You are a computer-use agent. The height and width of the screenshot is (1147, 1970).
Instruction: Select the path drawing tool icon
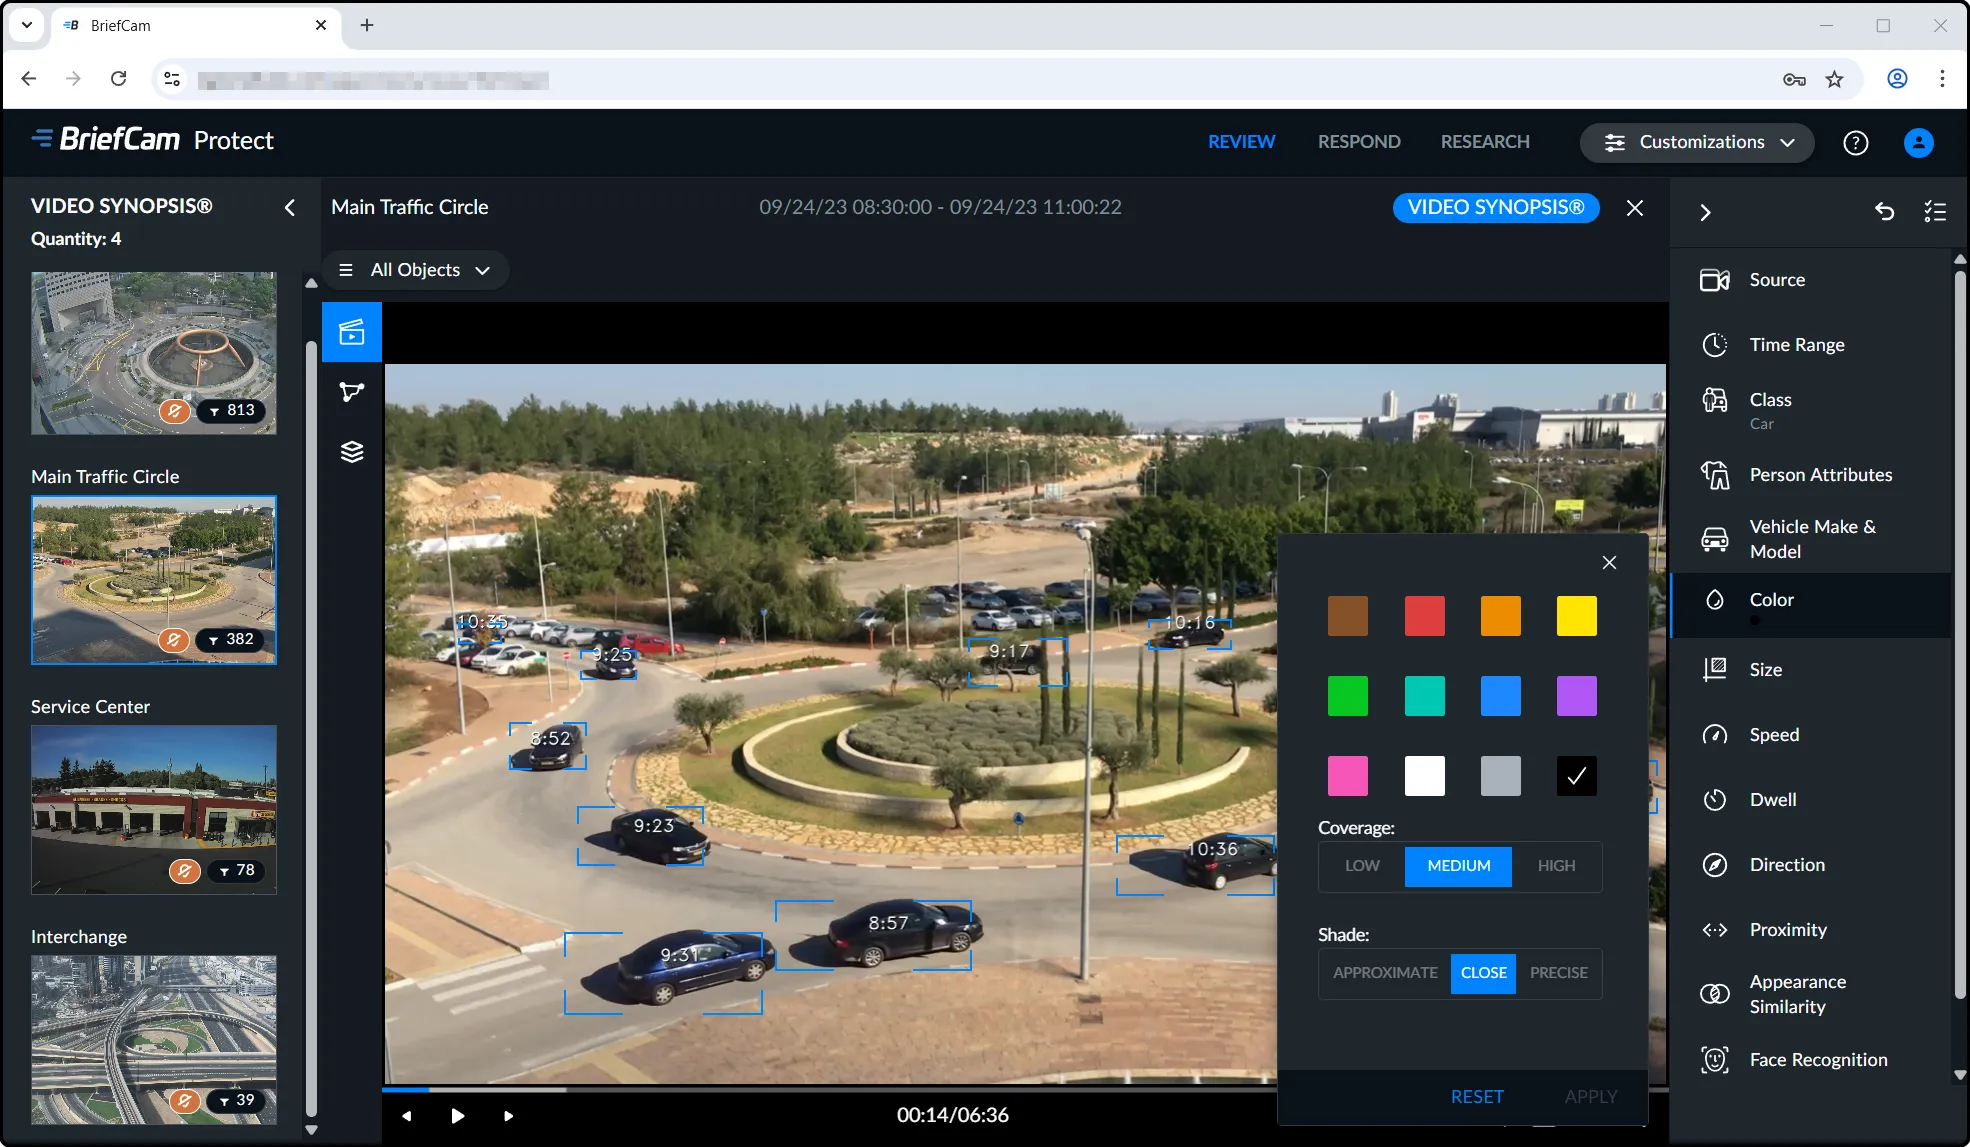[x=352, y=392]
